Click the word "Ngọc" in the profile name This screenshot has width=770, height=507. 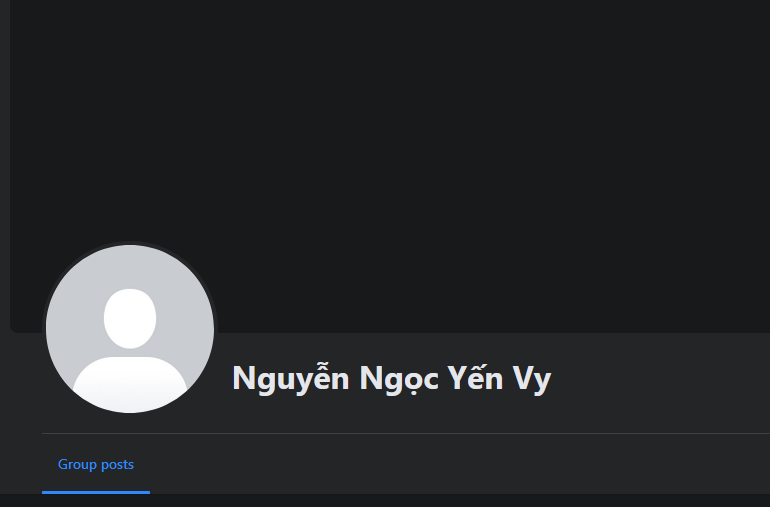tap(399, 379)
